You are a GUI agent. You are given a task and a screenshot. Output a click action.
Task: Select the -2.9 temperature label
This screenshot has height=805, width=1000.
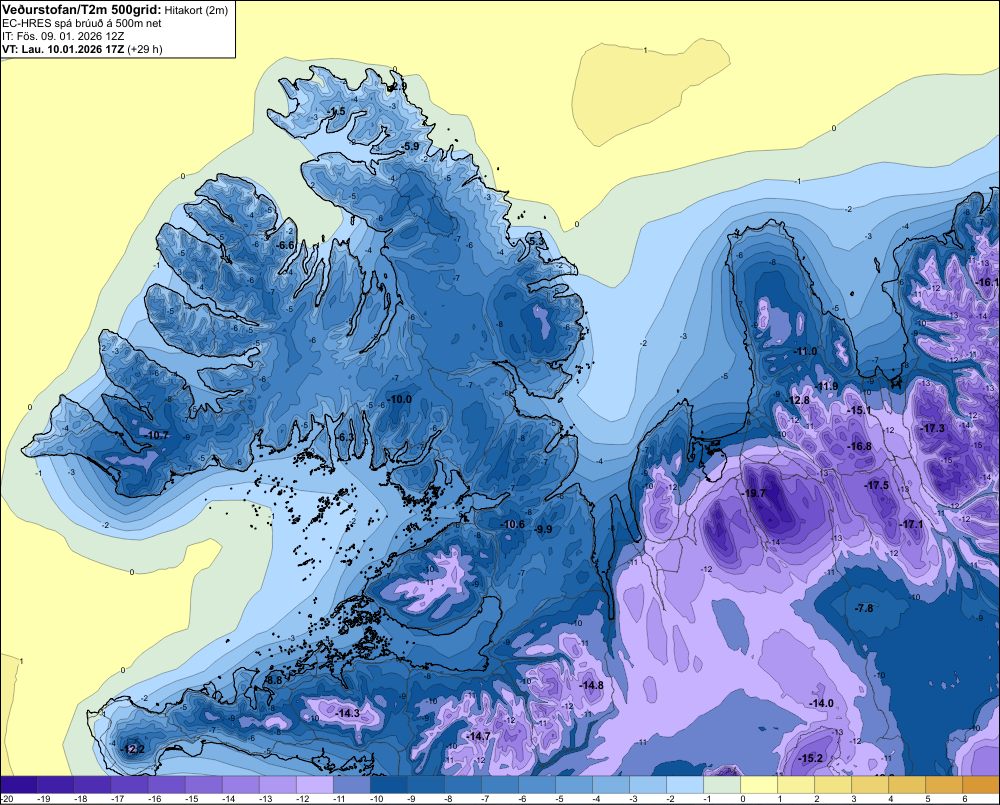pyautogui.click(x=398, y=86)
